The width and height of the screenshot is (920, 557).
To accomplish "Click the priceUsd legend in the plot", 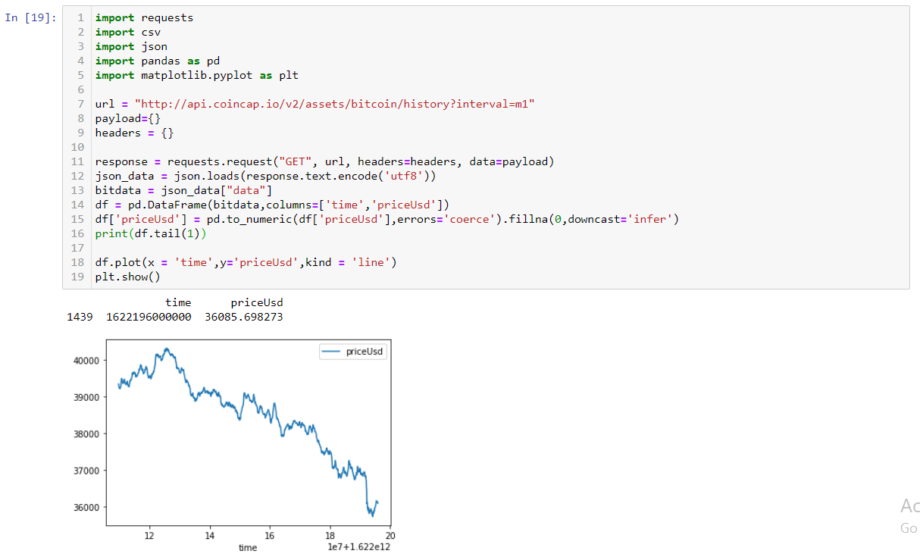I will pyautogui.click(x=353, y=352).
